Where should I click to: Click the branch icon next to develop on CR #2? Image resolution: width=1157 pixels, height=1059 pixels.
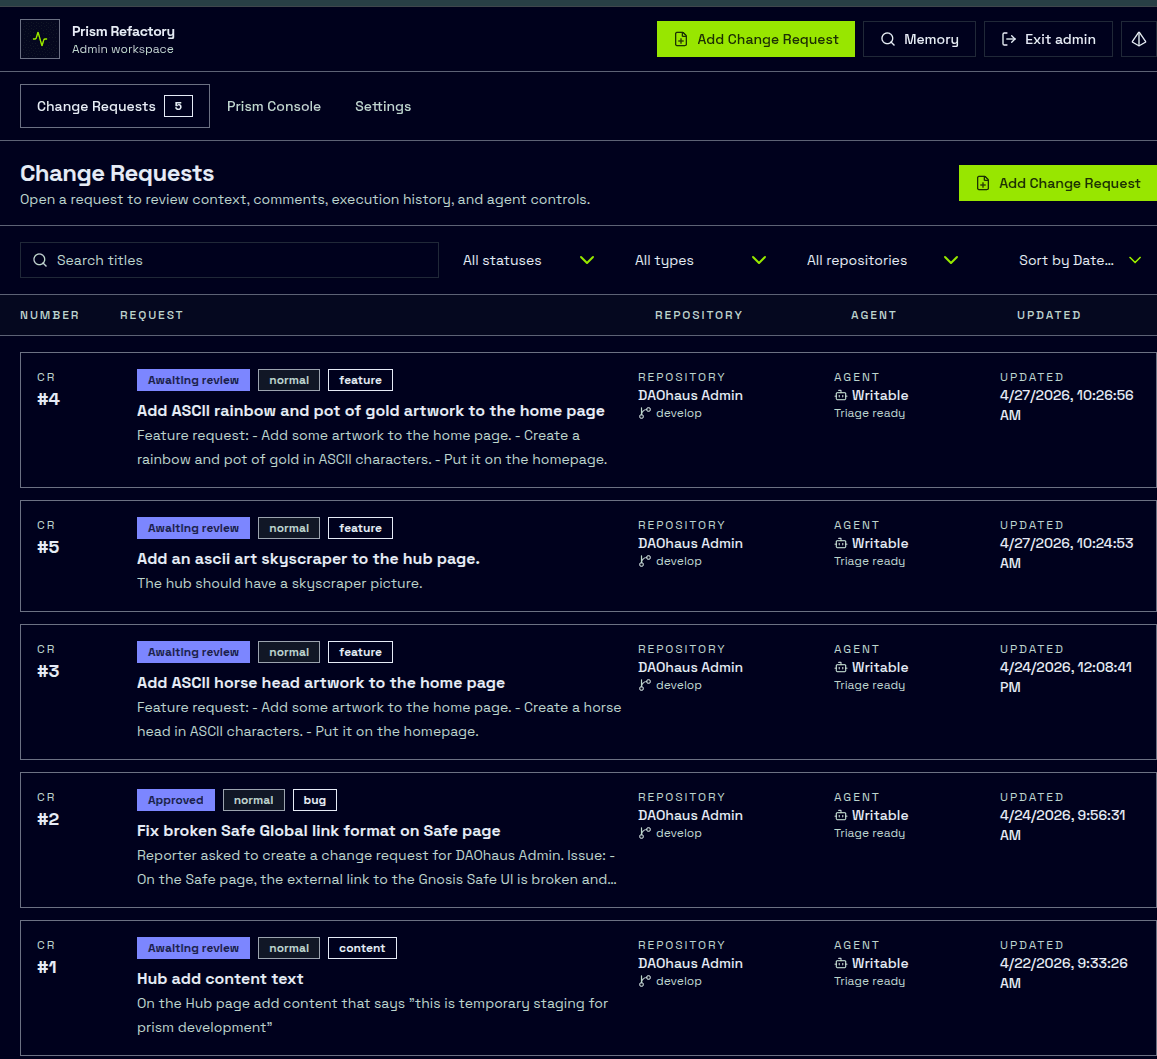644,833
